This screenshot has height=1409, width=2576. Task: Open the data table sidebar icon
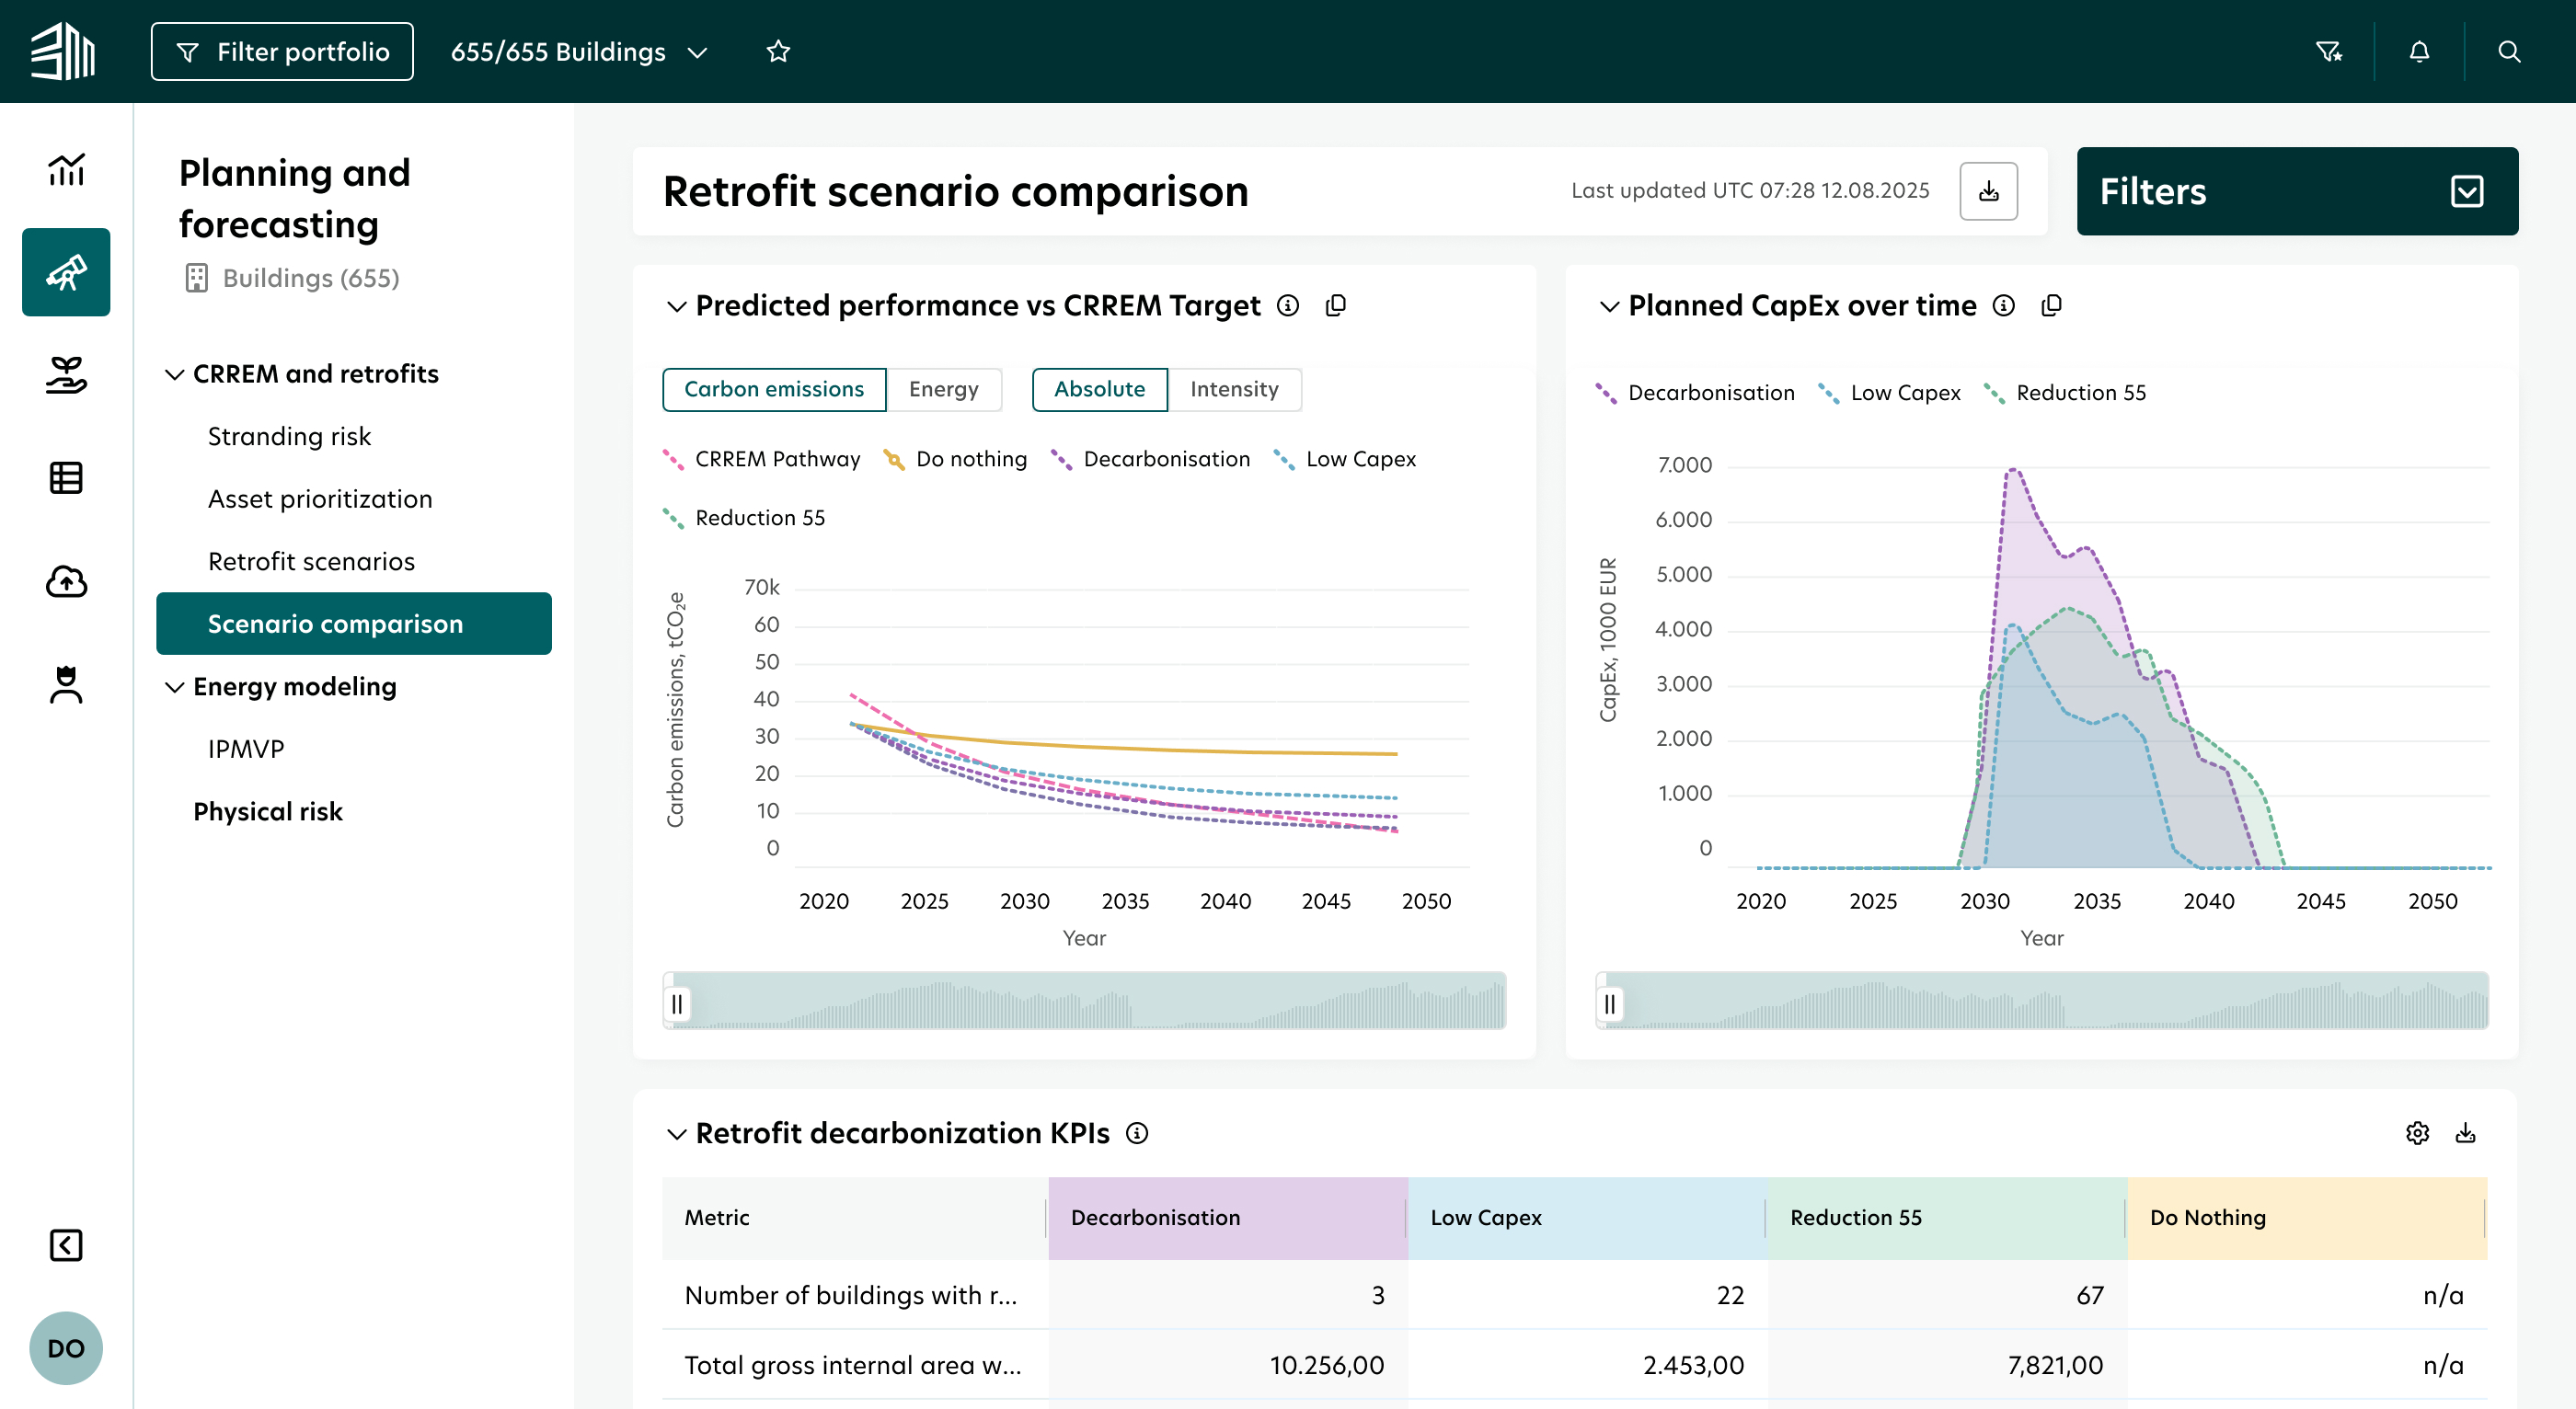tap(66, 478)
